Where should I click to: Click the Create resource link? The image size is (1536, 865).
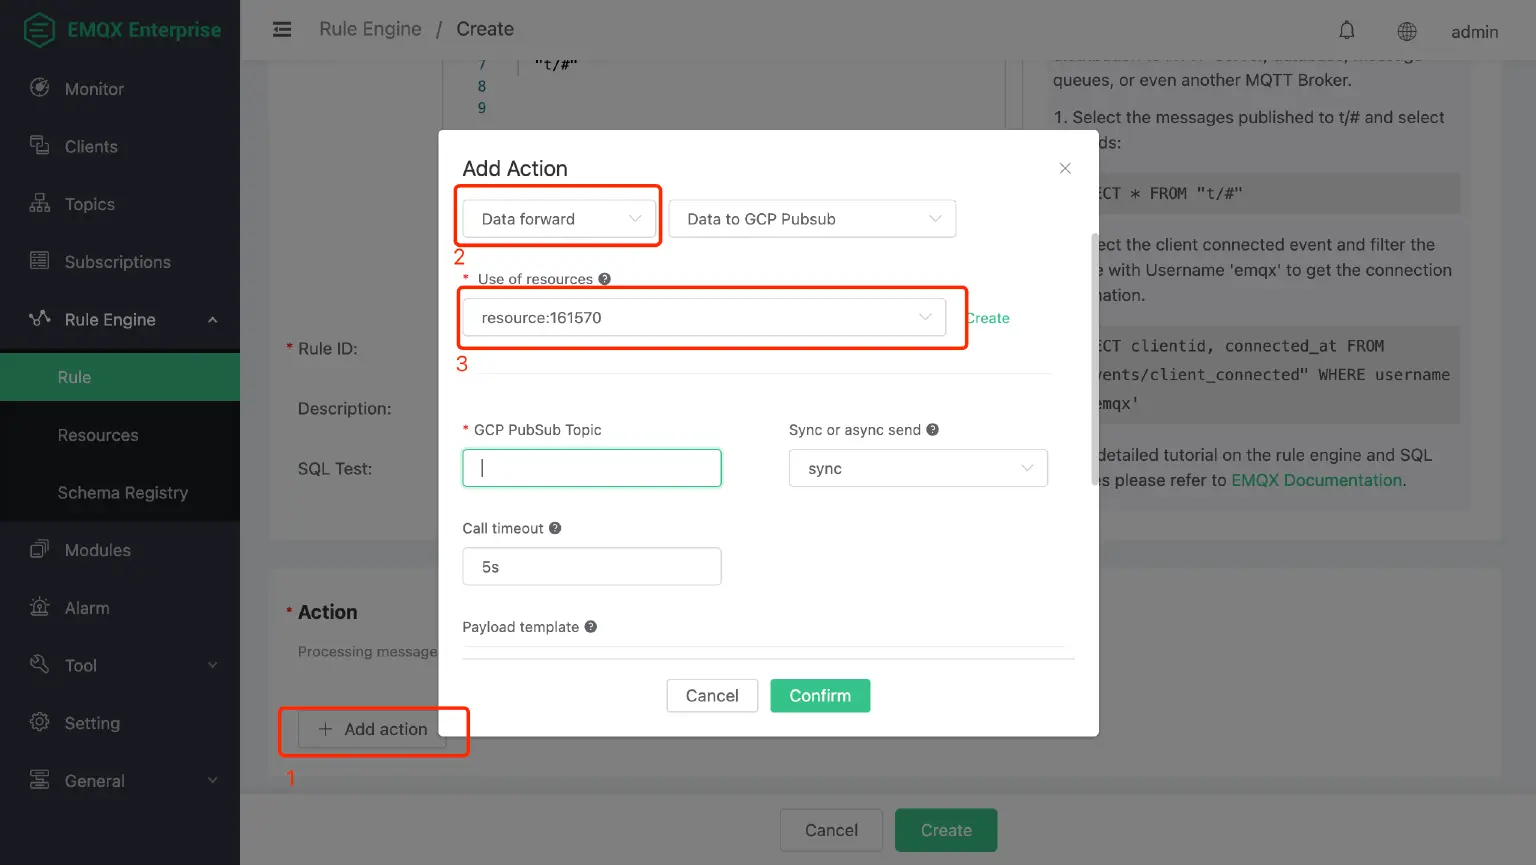pos(987,318)
